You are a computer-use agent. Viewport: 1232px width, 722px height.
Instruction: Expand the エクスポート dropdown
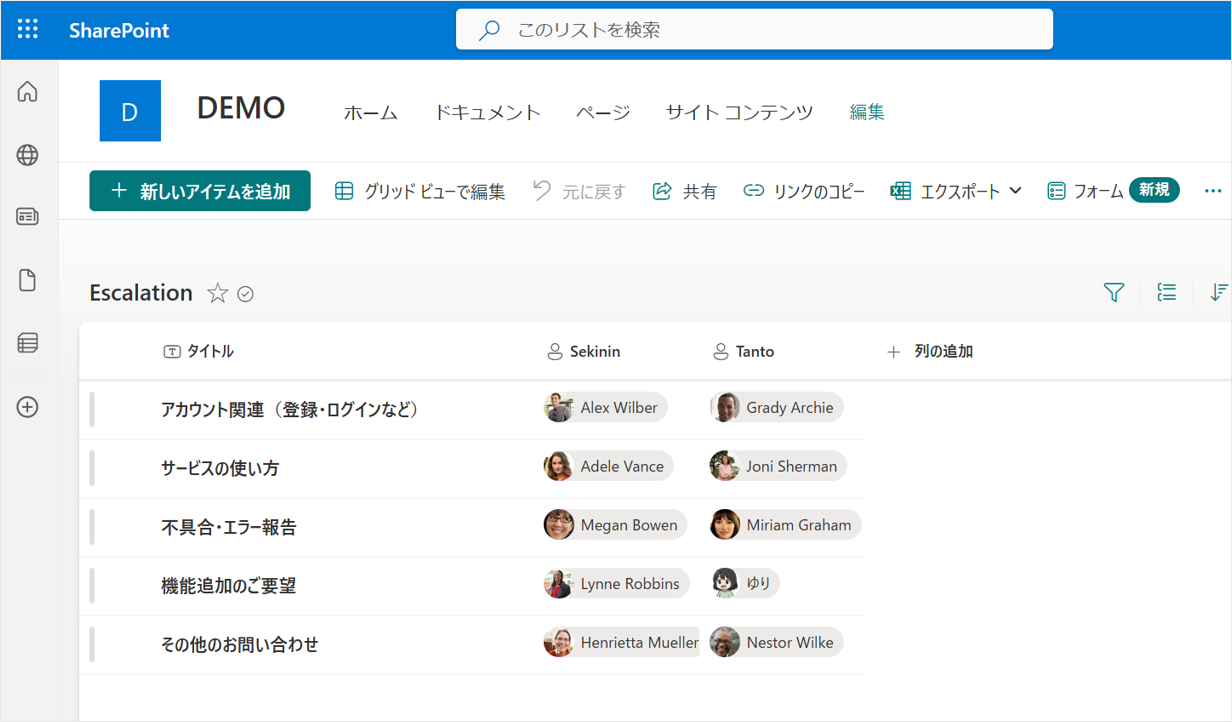pyautogui.click(x=1016, y=191)
